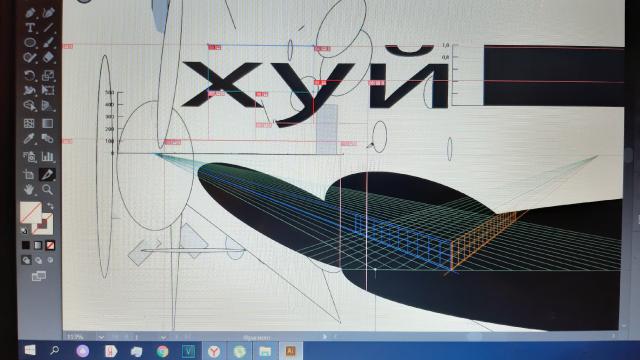Open the zoom level dropdown
This screenshot has width=640, height=360.
pos(101,337)
